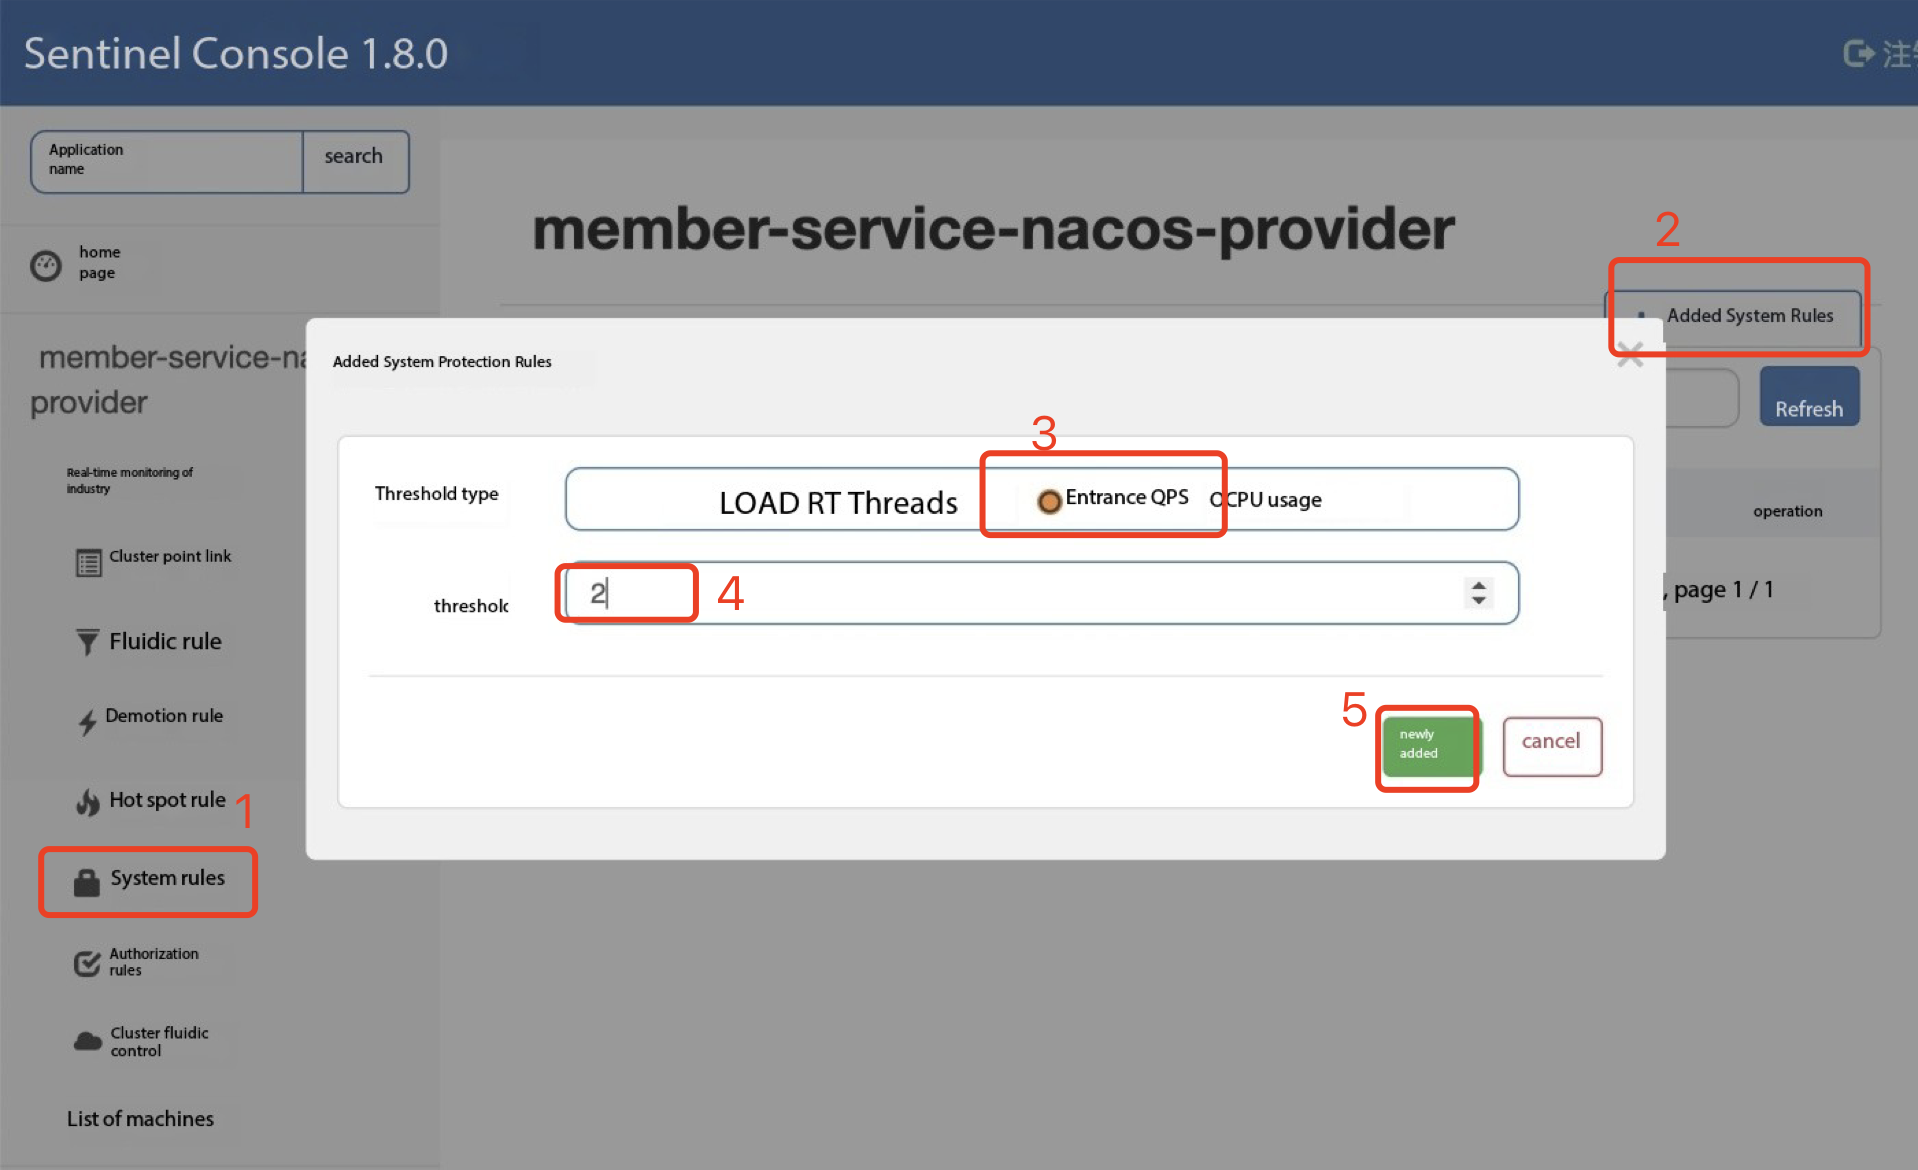Click the Threads threshold type option

point(903,503)
